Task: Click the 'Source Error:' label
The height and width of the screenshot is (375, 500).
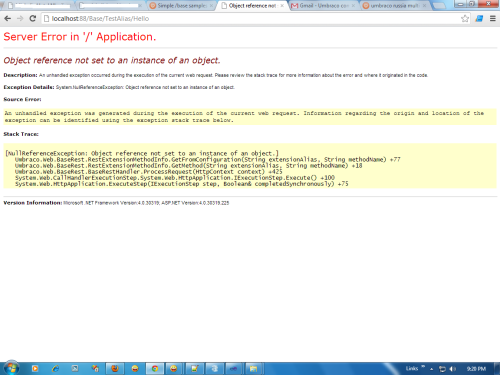Action: [x=22, y=99]
